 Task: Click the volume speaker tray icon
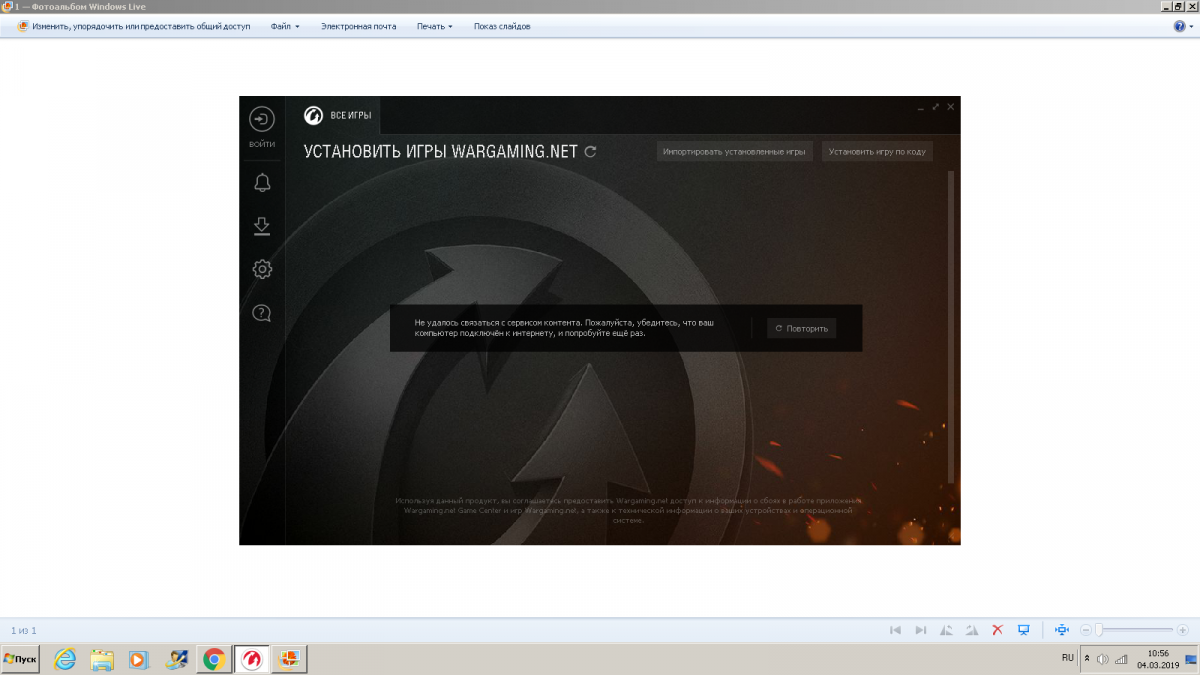coord(1103,659)
